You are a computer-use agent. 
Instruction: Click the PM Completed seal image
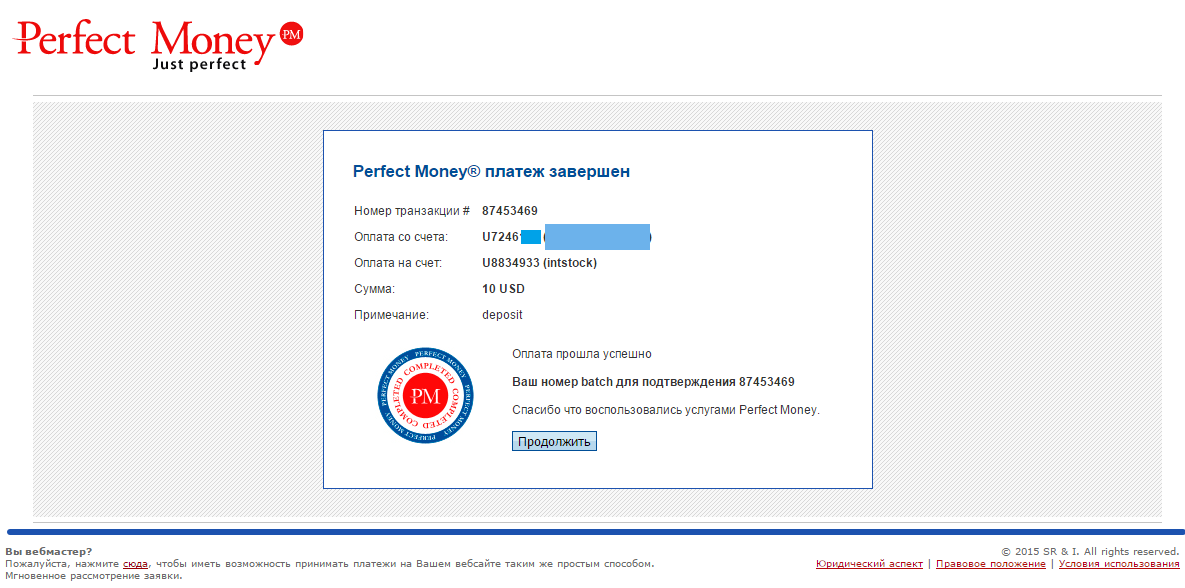tap(427, 396)
